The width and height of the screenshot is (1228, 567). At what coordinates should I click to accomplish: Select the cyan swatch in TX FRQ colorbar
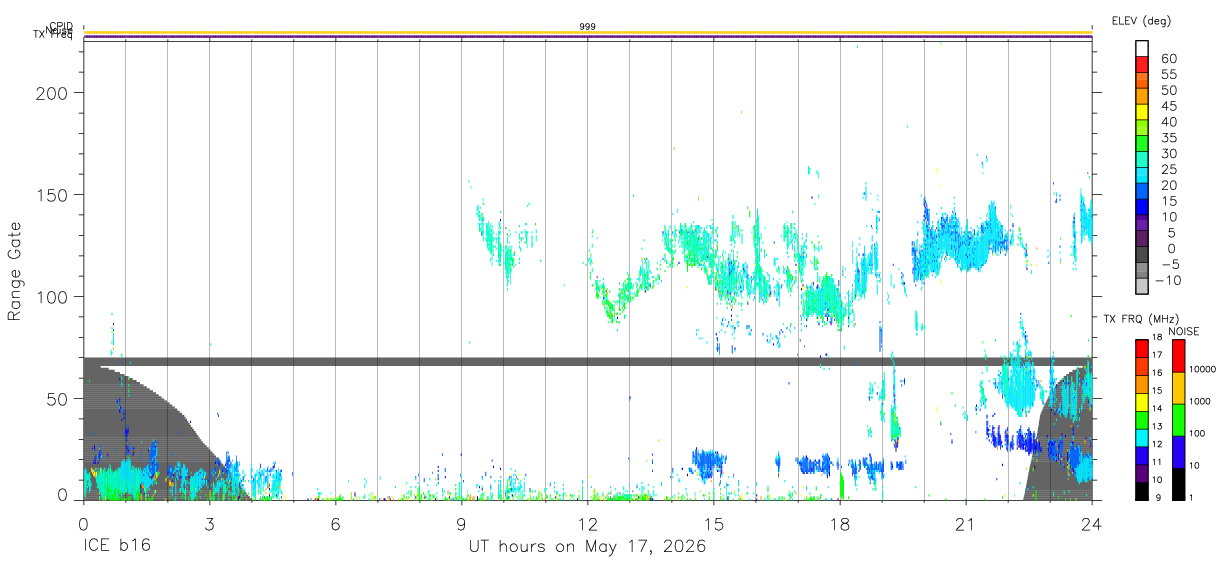tap(1142, 436)
